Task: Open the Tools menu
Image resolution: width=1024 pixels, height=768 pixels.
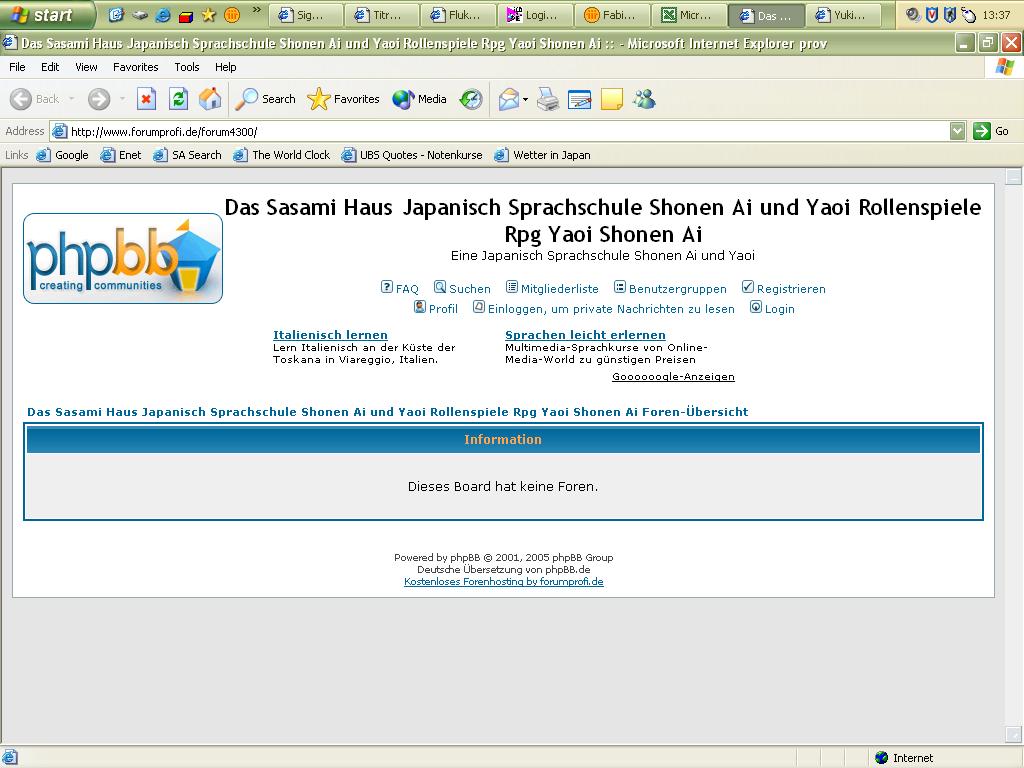Action: tap(187, 67)
